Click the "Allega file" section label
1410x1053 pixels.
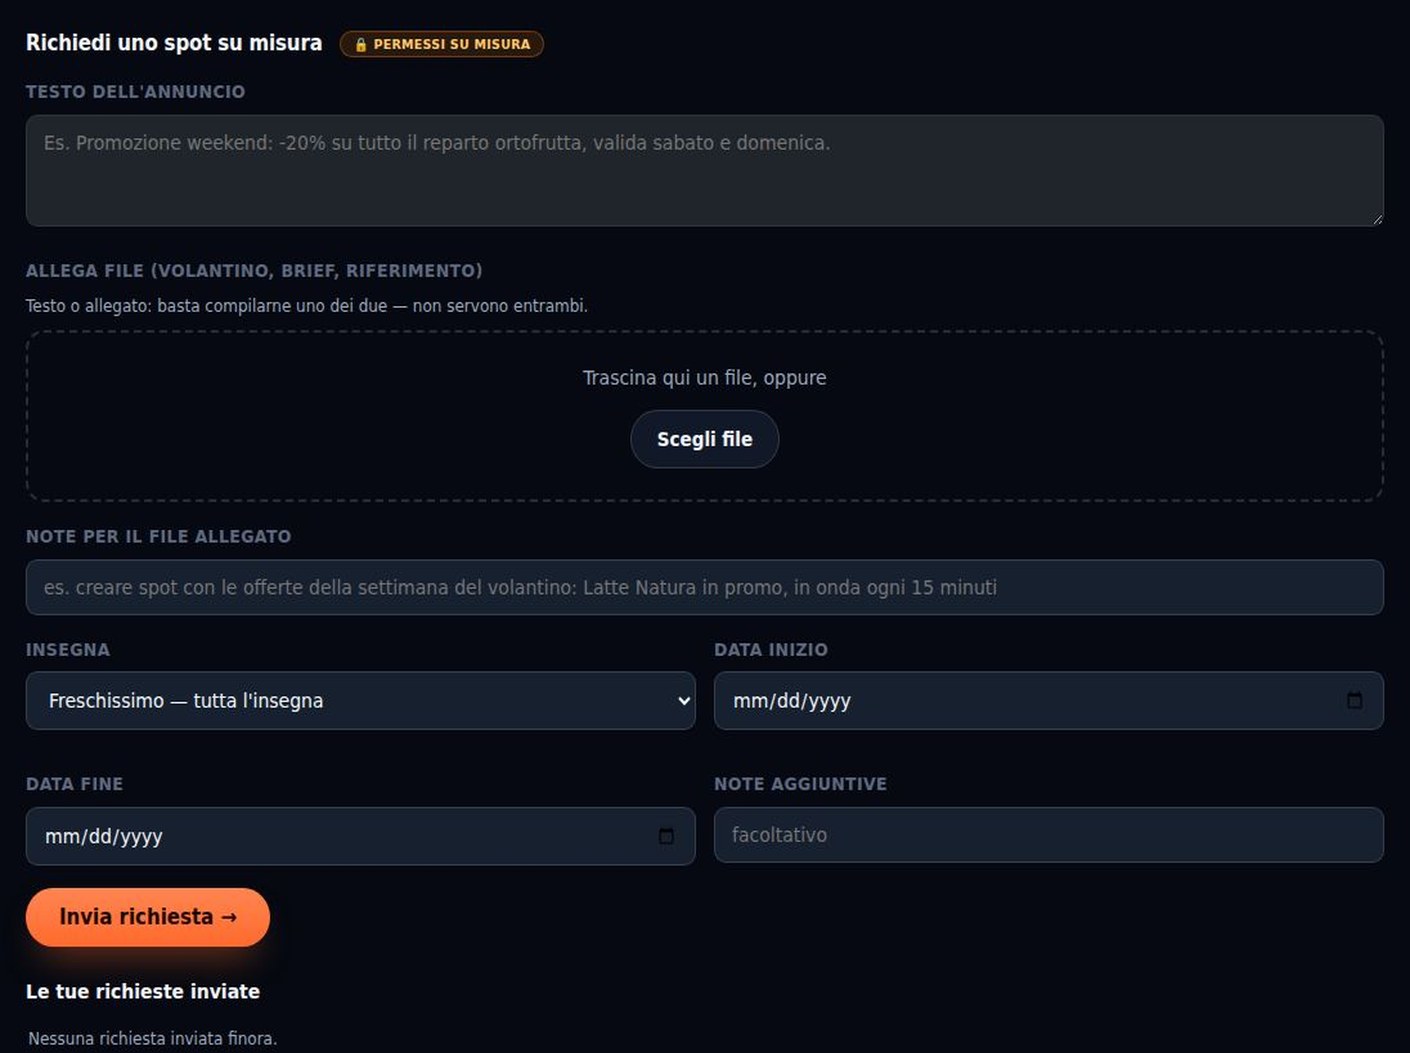click(254, 271)
